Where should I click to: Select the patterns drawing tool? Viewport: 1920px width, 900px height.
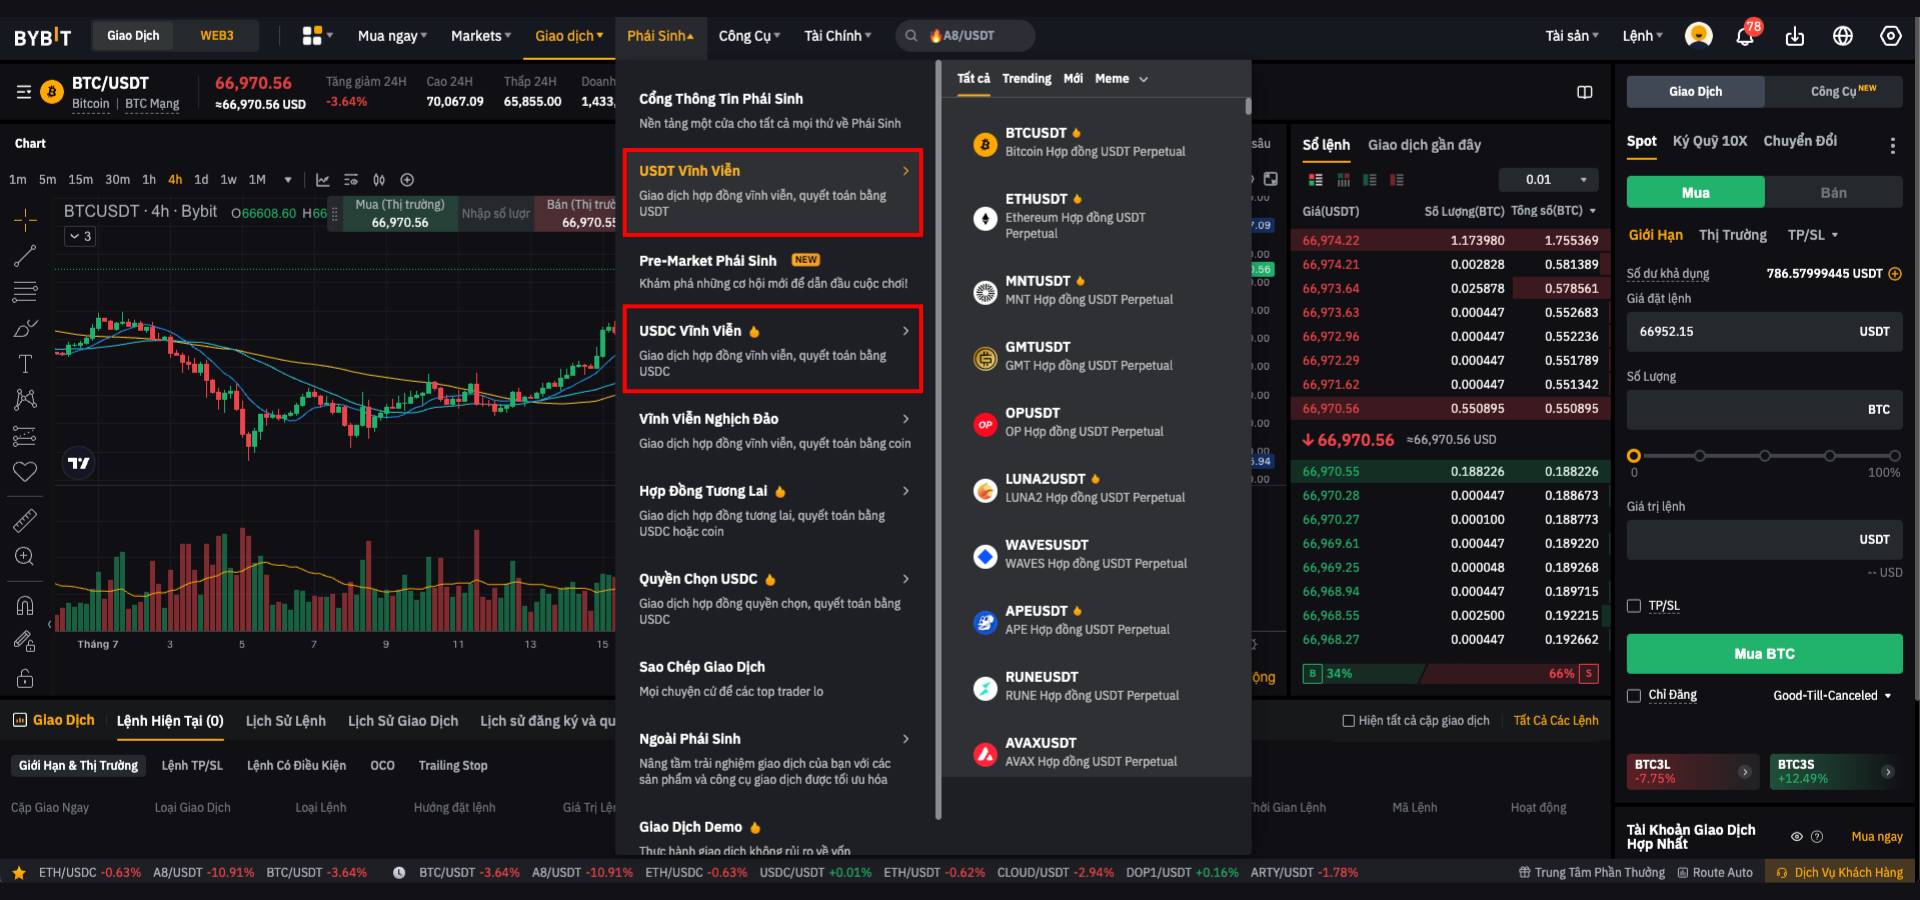25,400
